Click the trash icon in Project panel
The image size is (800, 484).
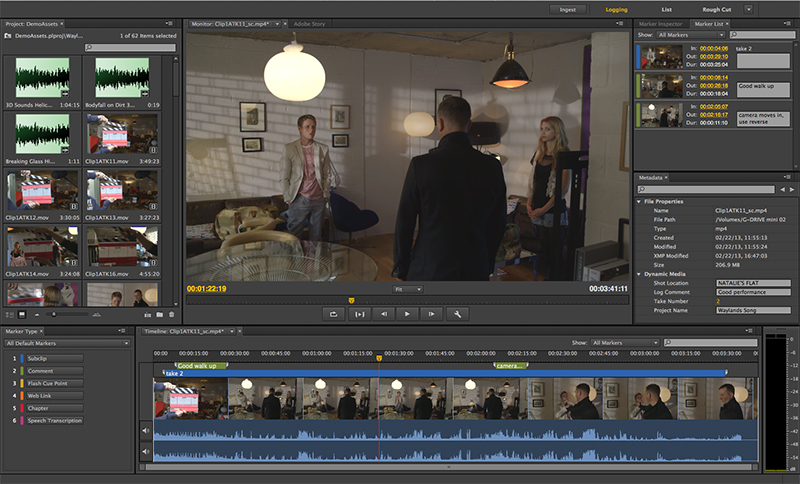coord(171,314)
